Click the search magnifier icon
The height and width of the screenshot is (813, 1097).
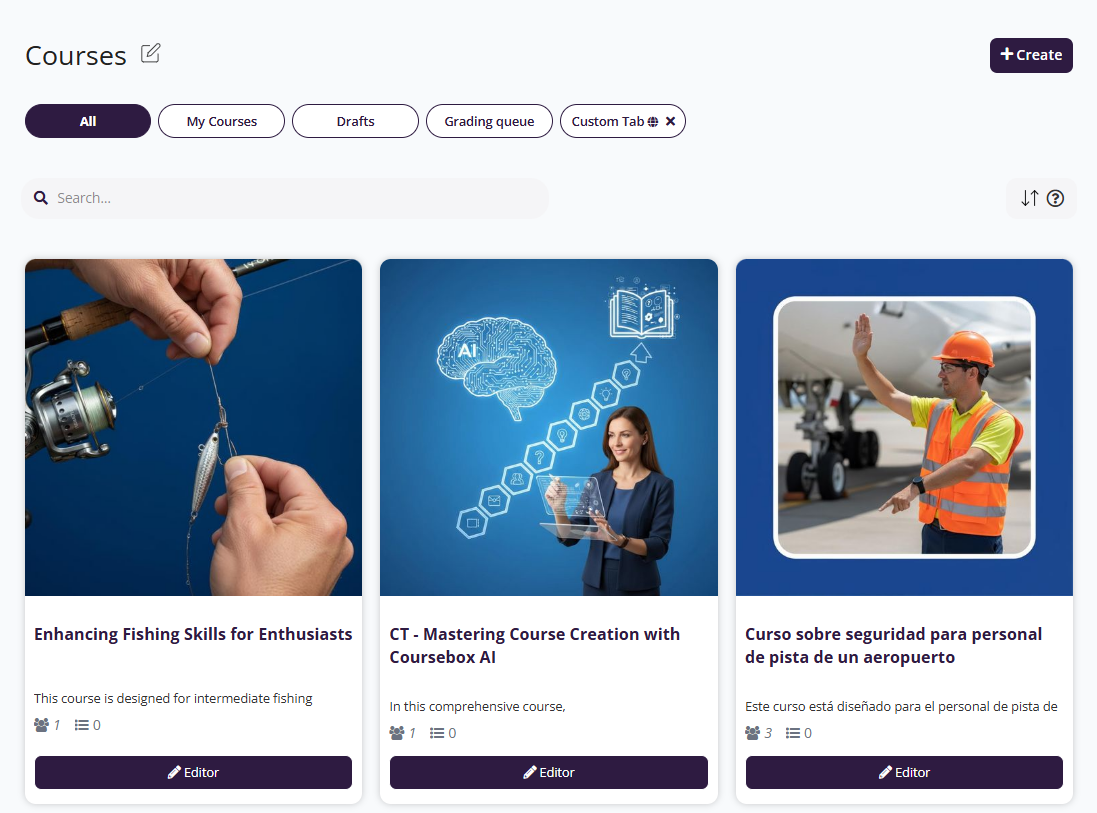pyautogui.click(x=41, y=198)
